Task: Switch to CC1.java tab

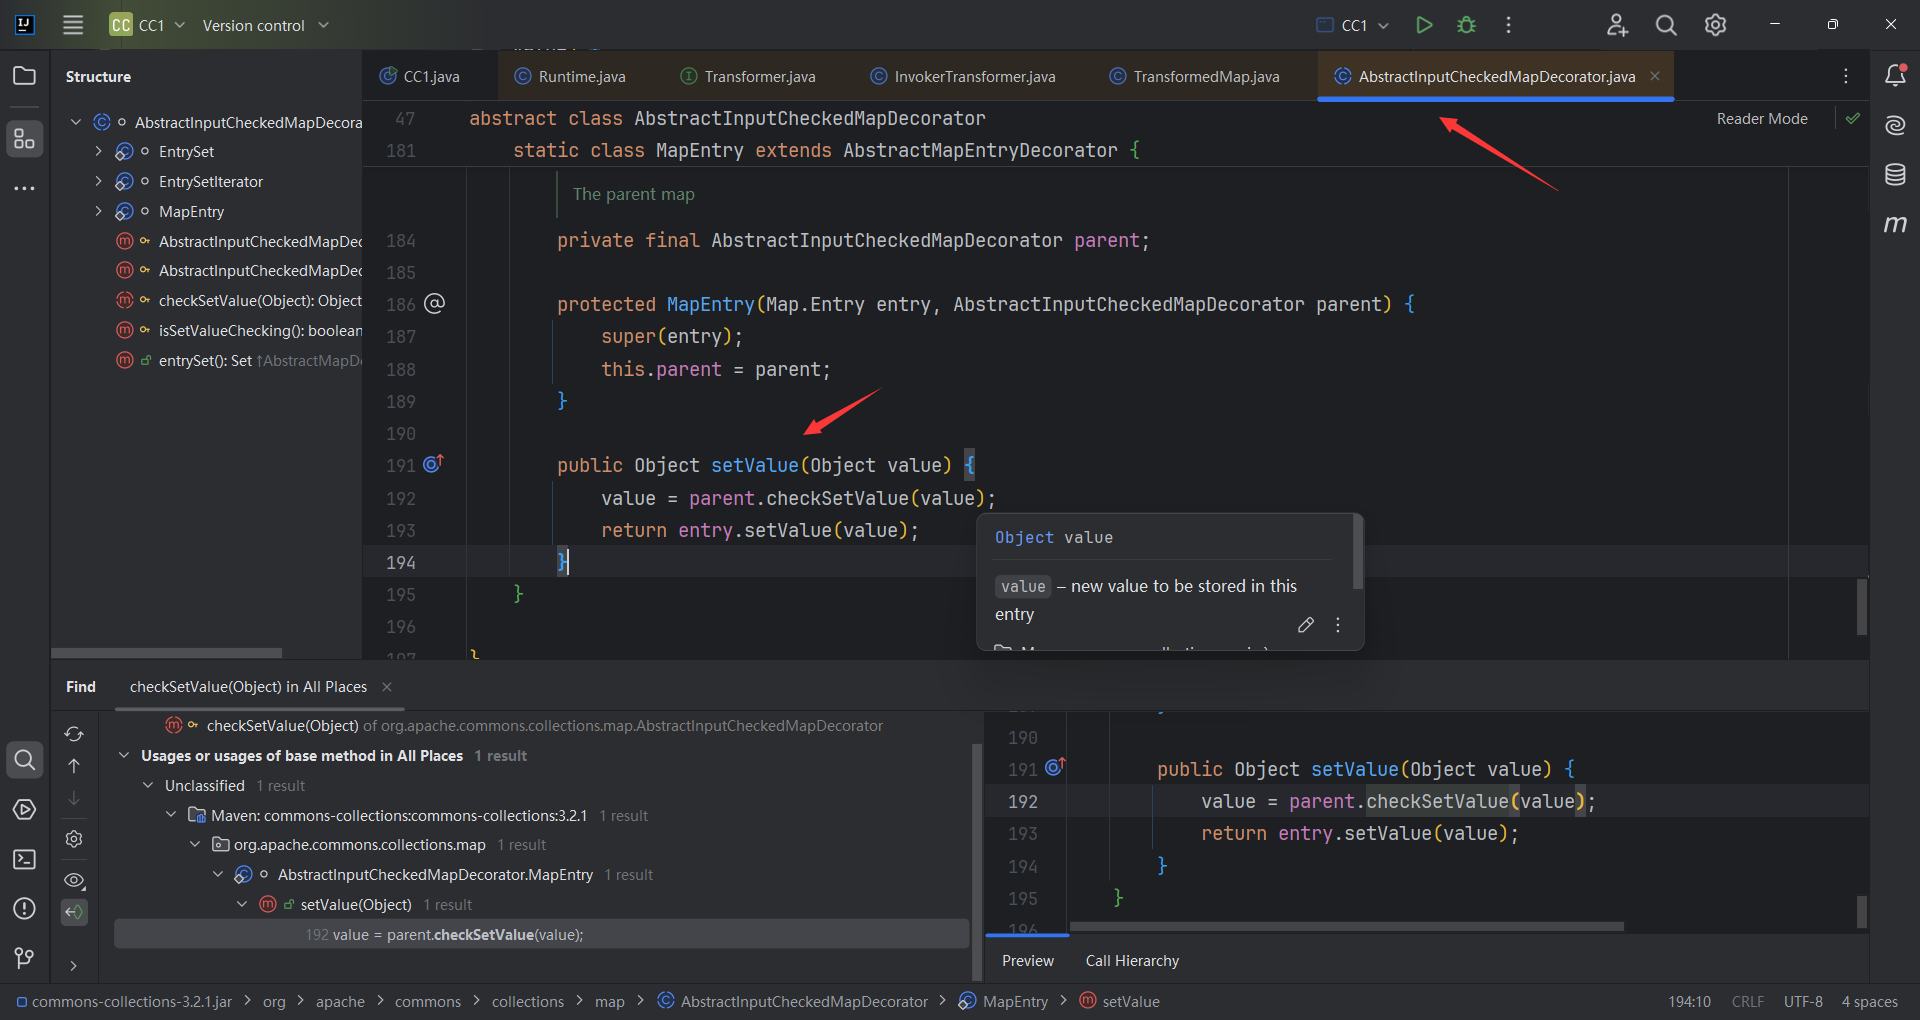Action: [x=420, y=76]
